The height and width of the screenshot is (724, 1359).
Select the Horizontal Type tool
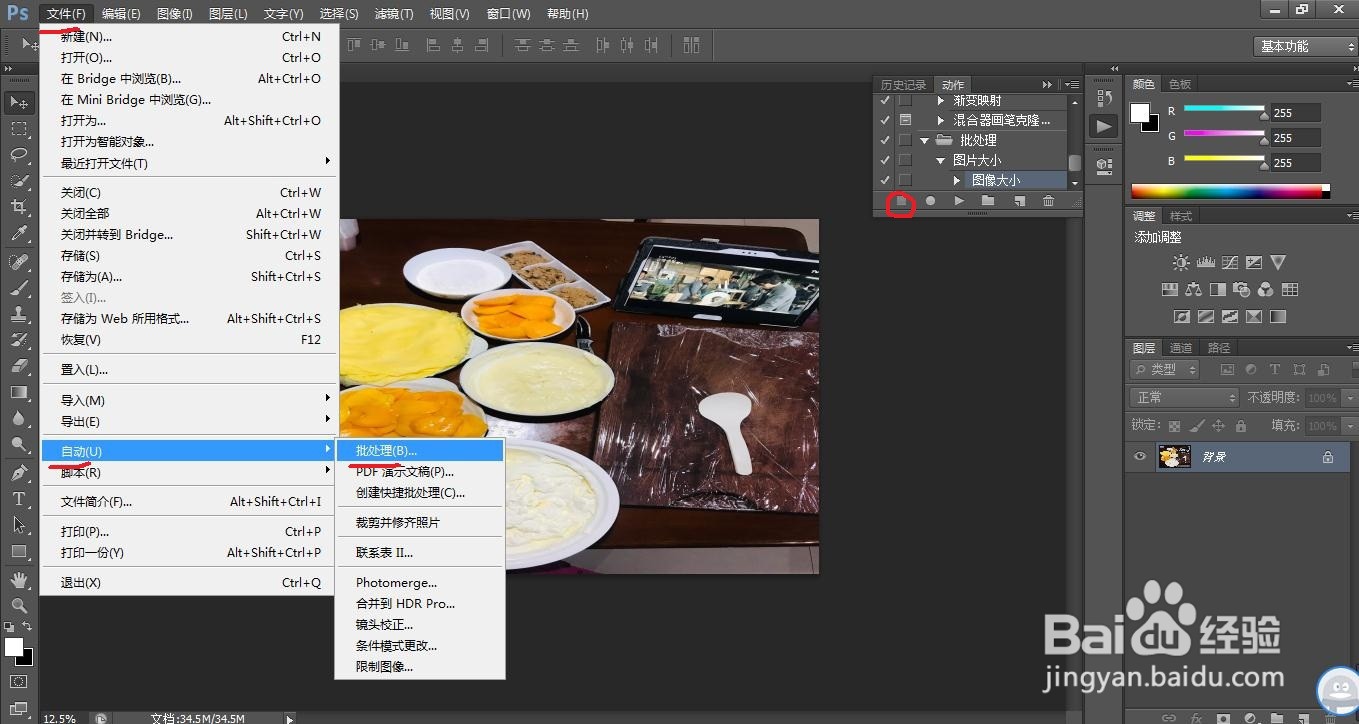tap(19, 499)
